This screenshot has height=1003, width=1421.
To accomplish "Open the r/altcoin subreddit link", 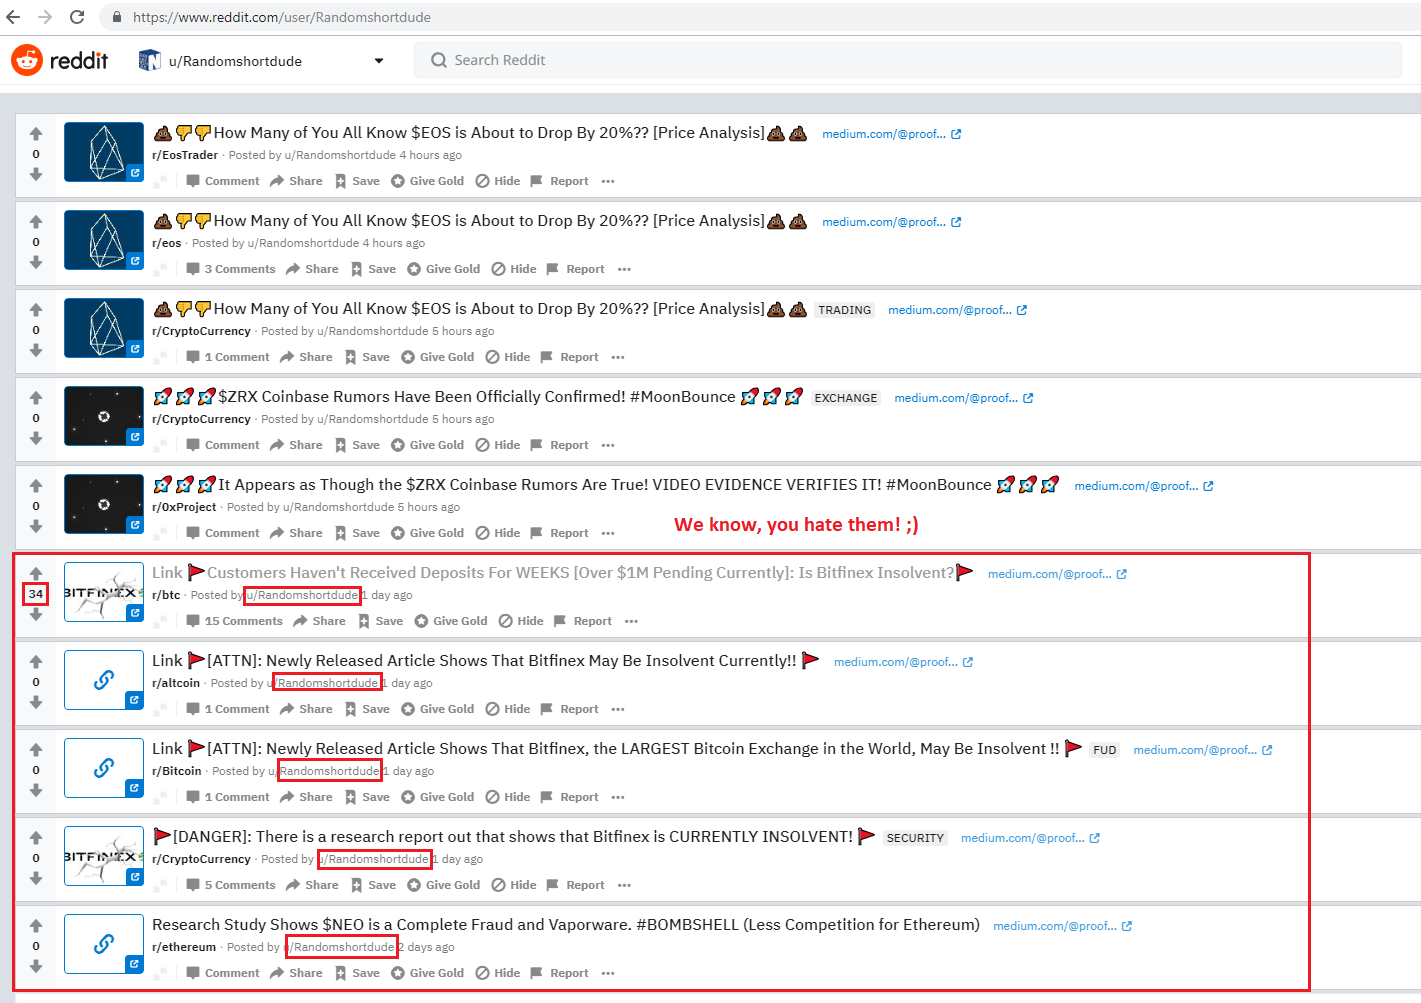I will click(176, 683).
